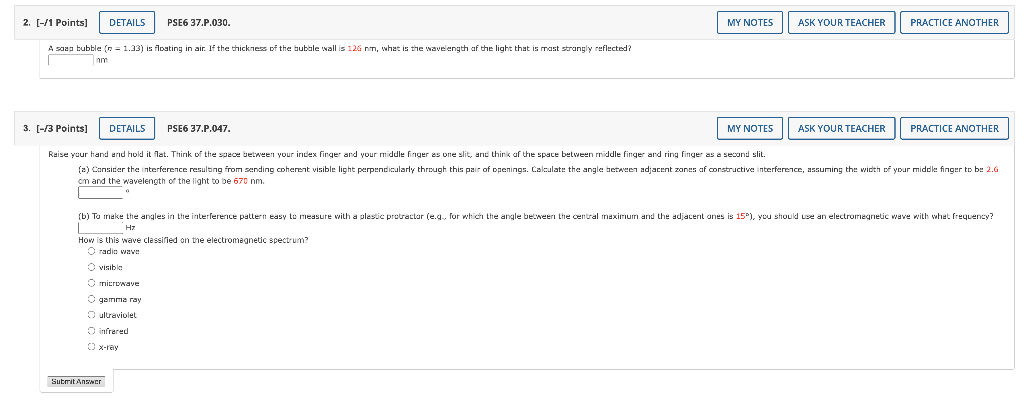Choose the gamma ray radio button
Screen dimensions: 1024x401
(91, 299)
